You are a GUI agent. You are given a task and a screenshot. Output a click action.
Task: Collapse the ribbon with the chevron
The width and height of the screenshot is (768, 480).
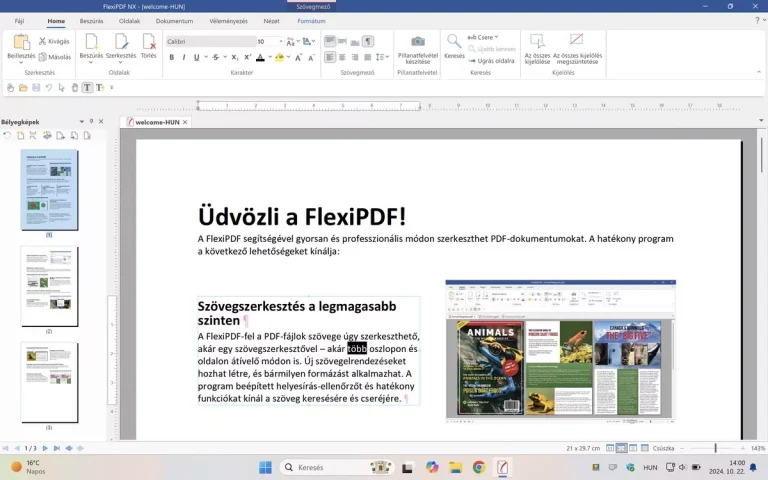759,72
